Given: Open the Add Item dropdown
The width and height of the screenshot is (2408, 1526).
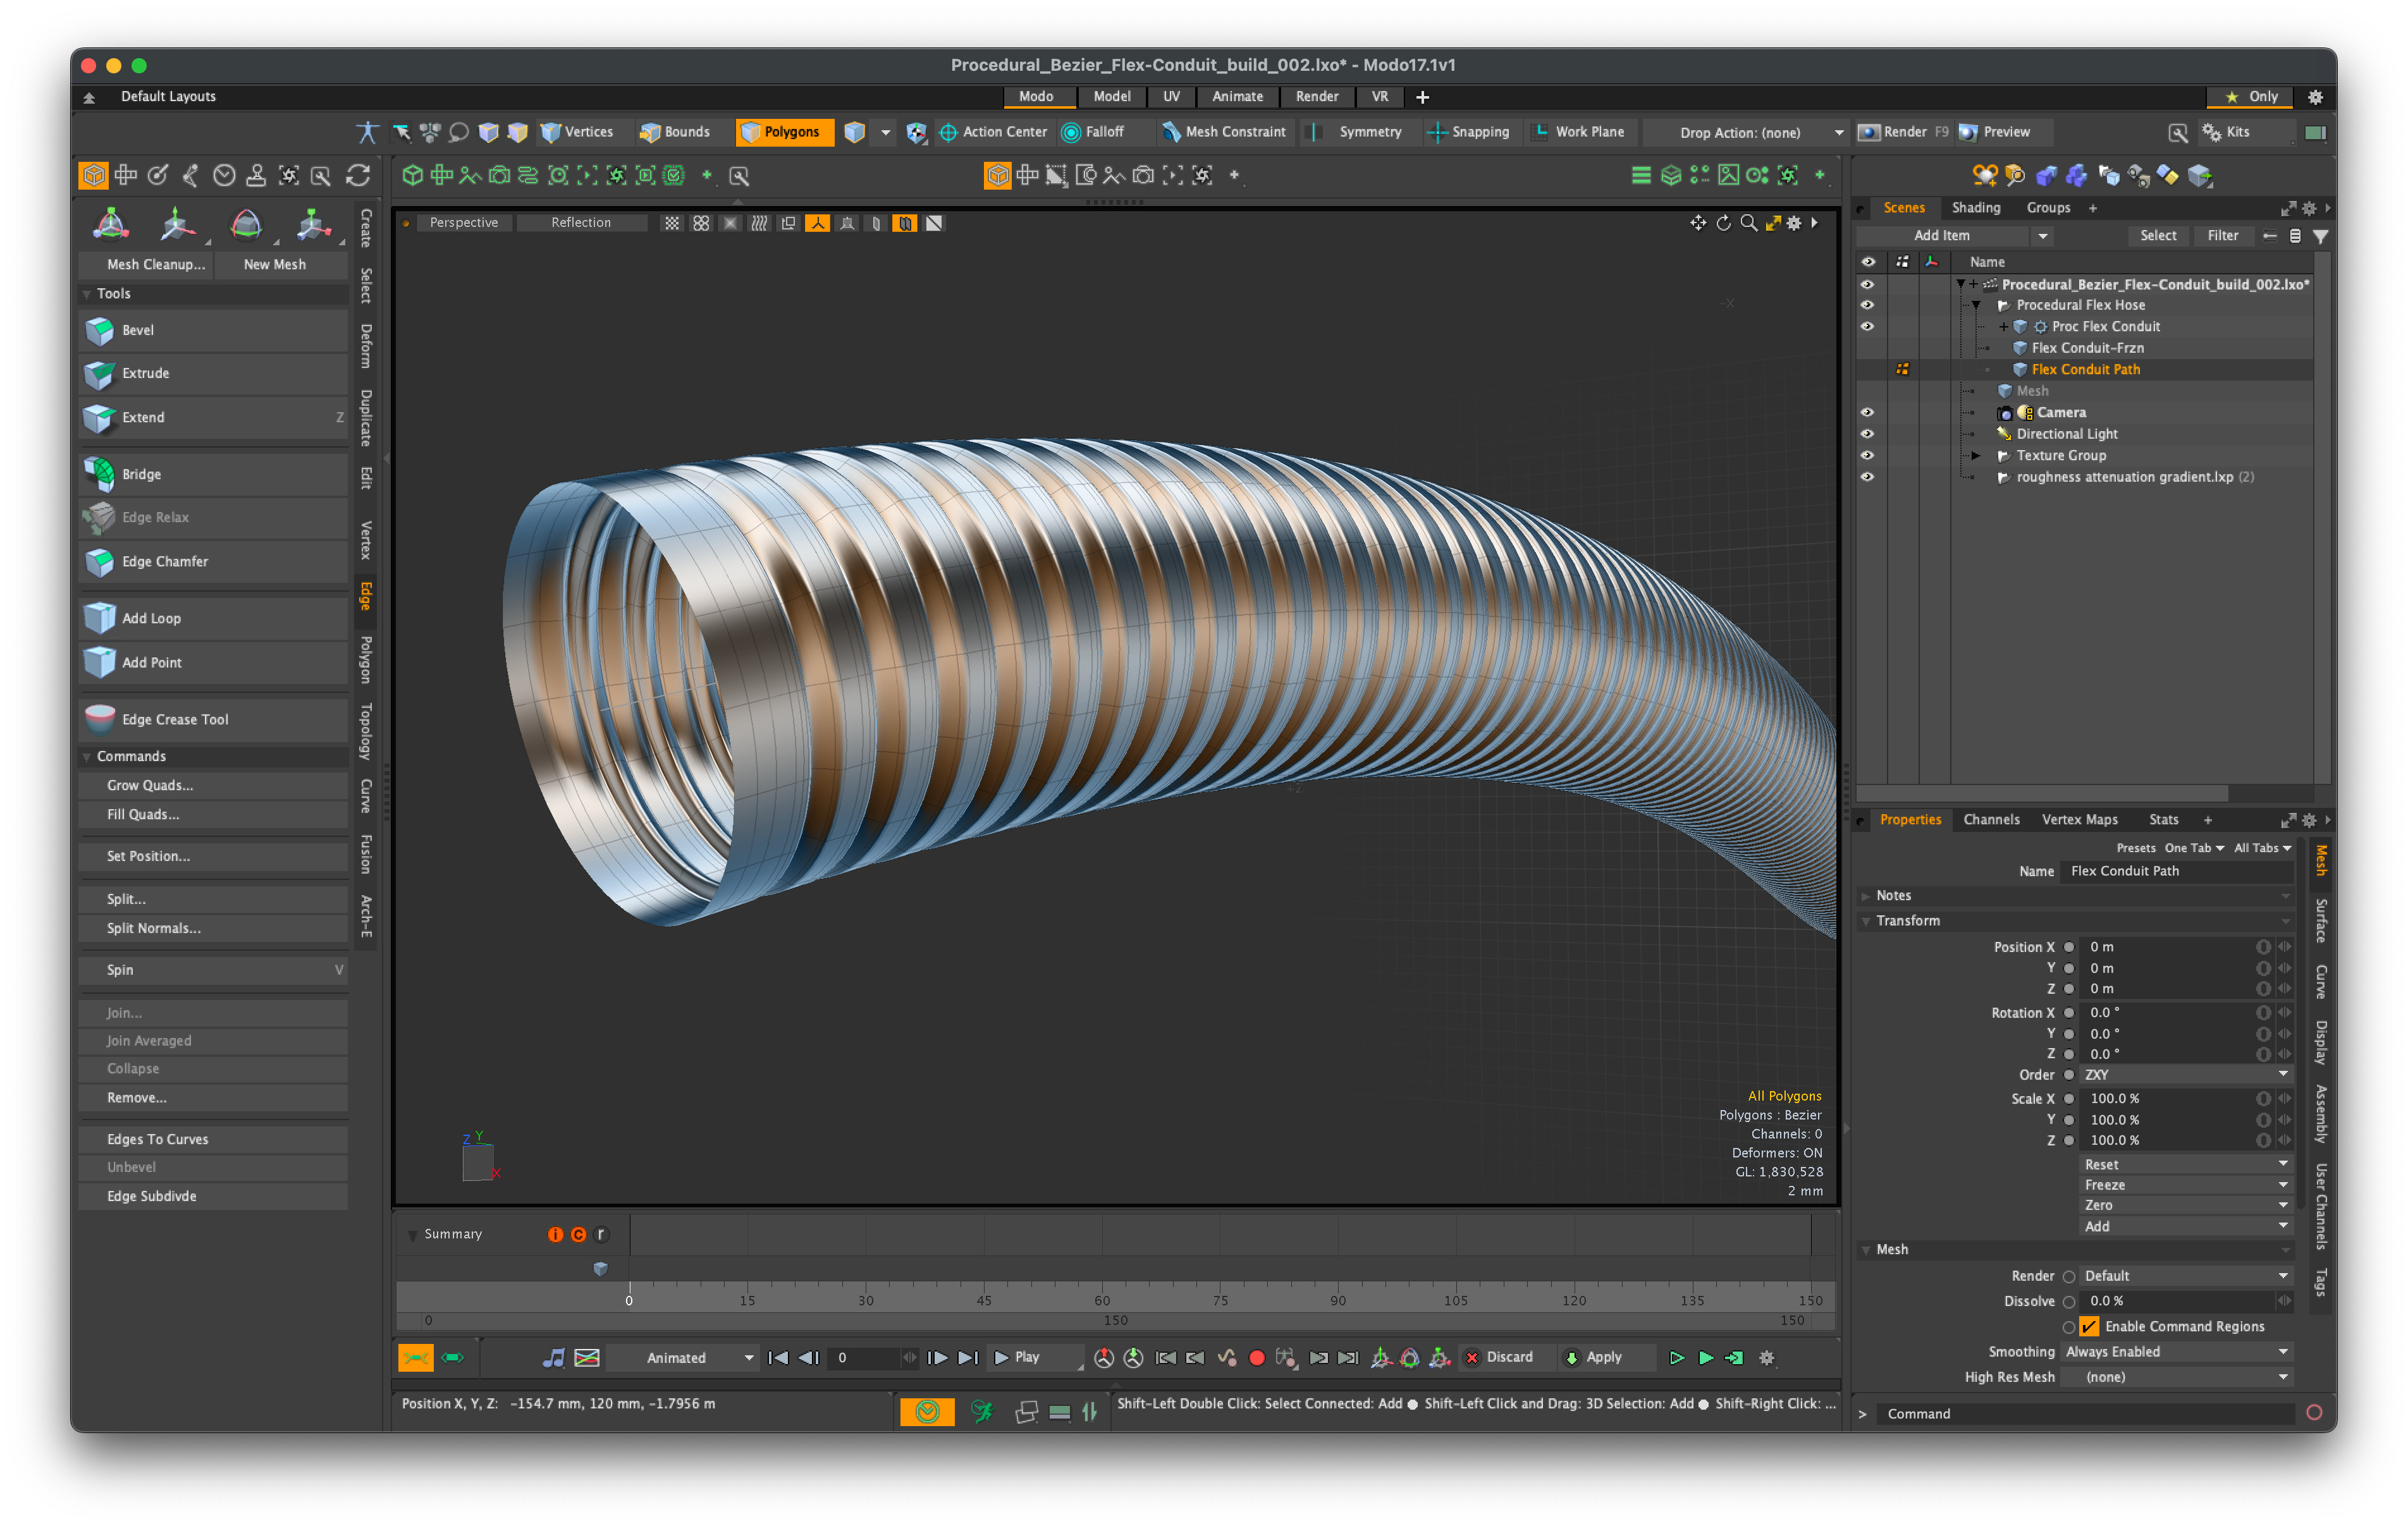Looking at the screenshot, I should [1954, 236].
